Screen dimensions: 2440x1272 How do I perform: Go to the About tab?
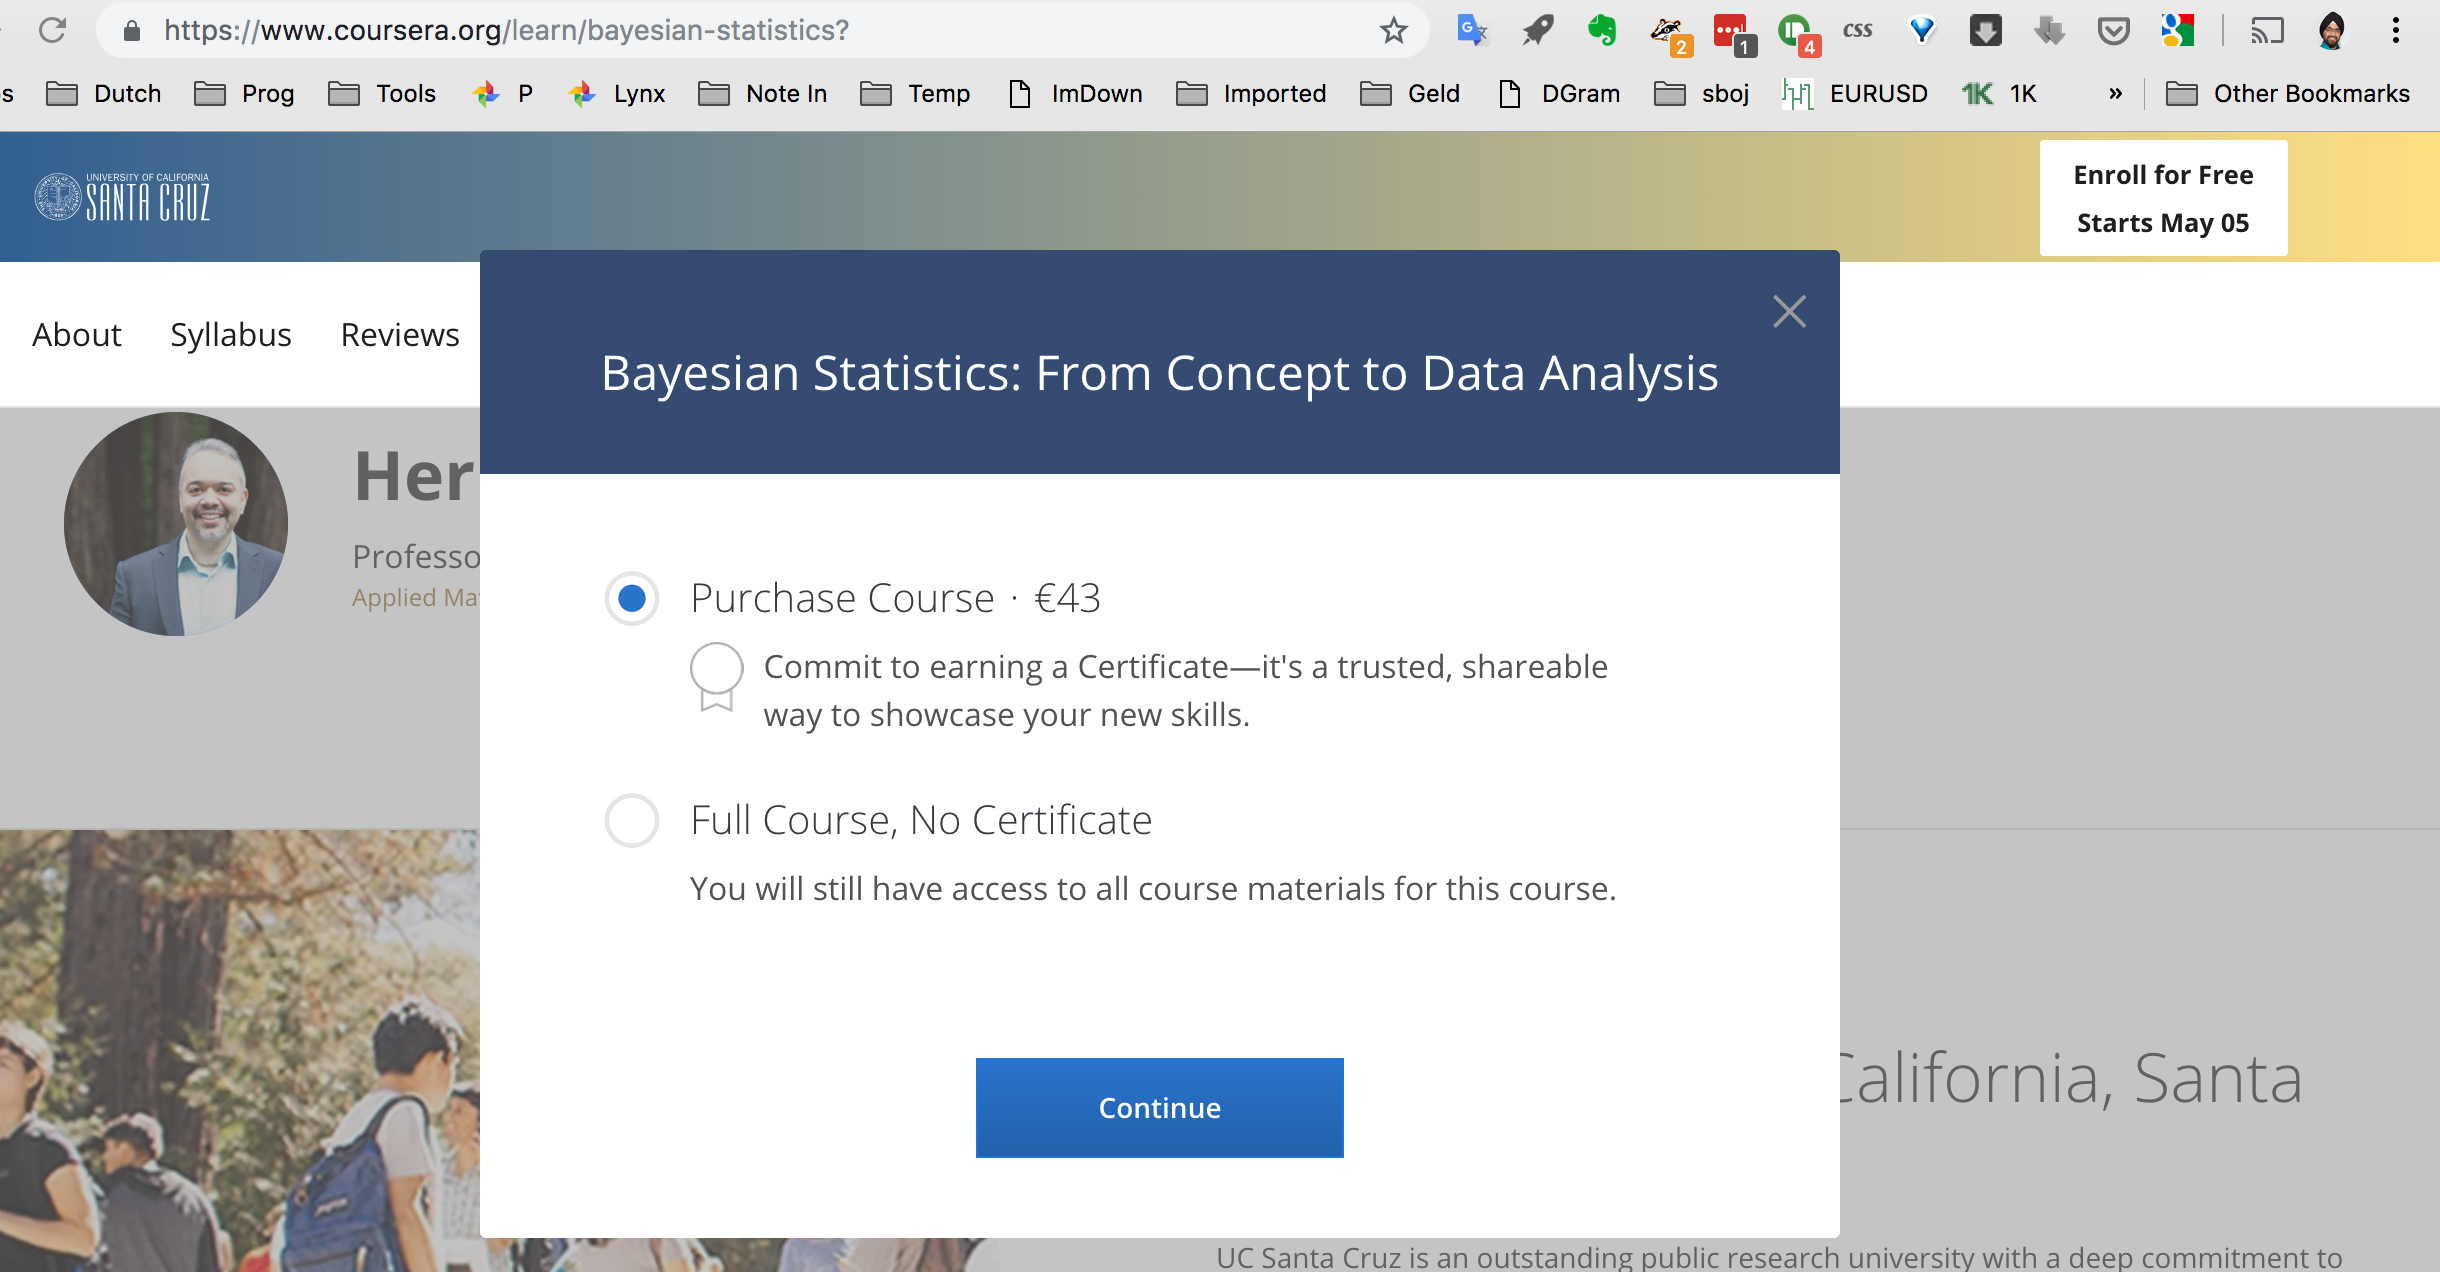coord(77,334)
